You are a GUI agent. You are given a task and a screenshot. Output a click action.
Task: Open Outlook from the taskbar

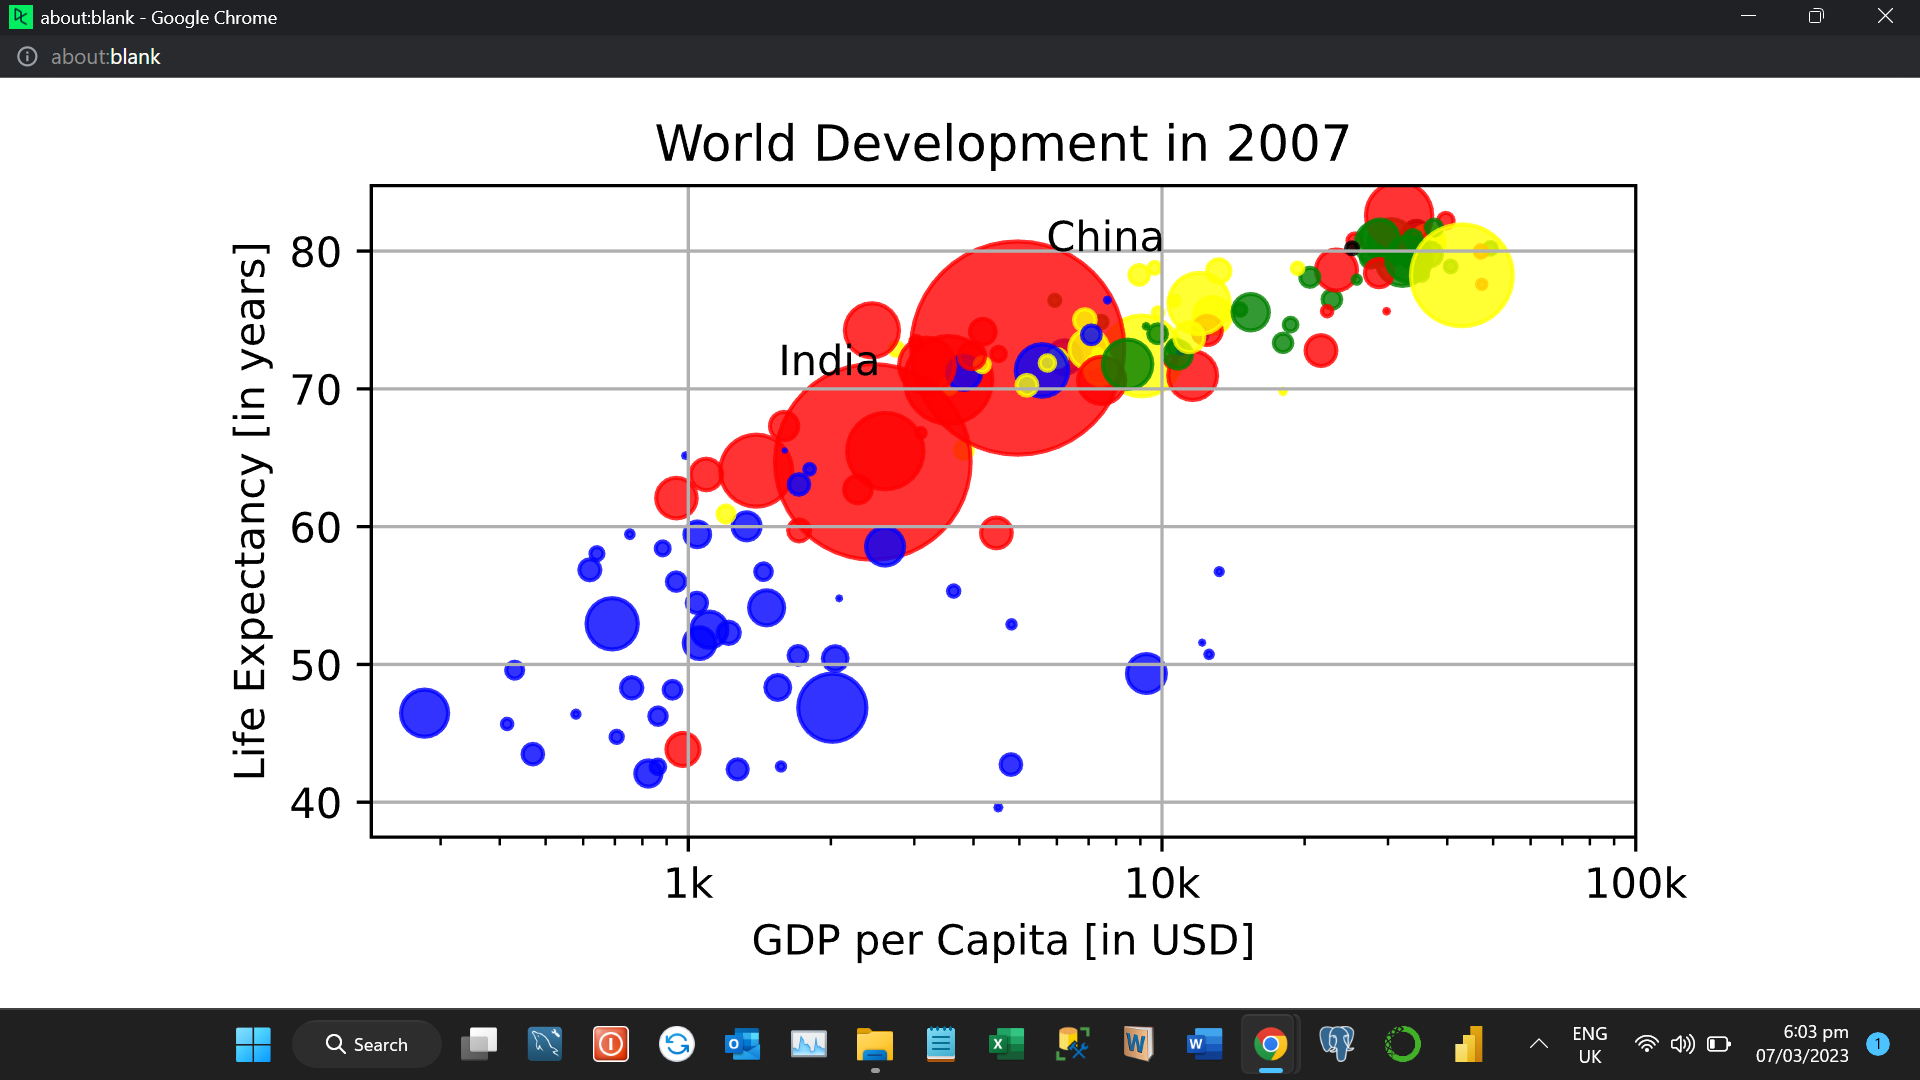click(742, 1043)
